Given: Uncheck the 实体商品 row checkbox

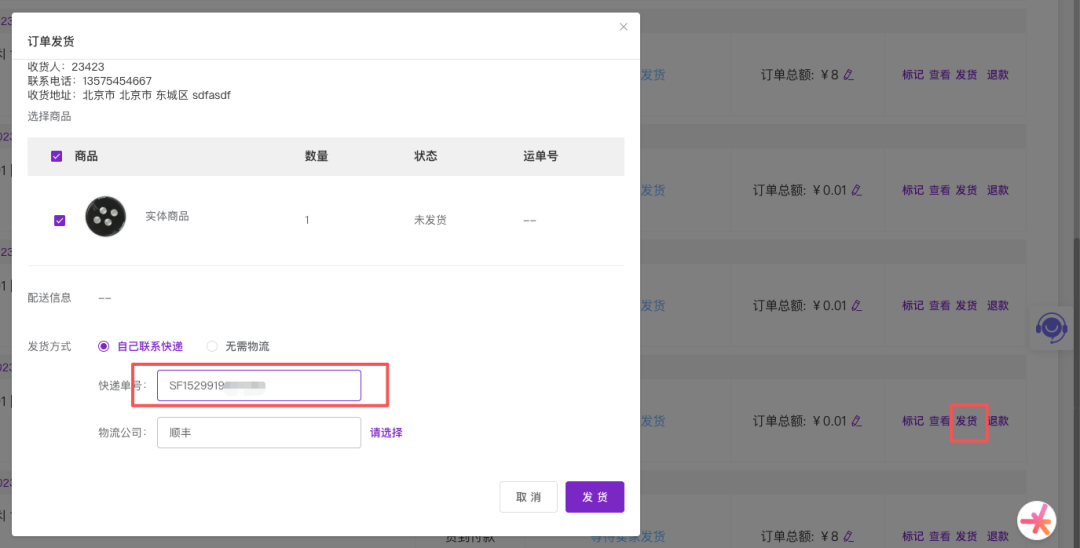Looking at the screenshot, I should coord(59,220).
